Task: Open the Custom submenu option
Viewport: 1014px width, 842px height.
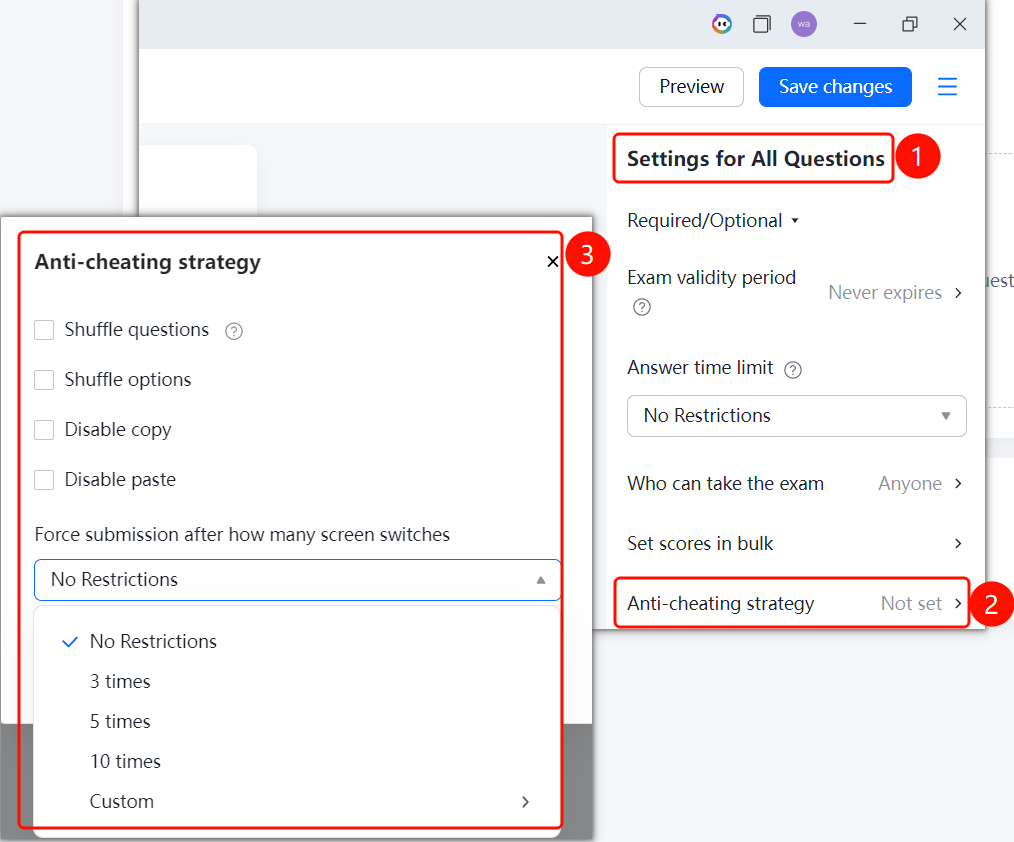Action: point(297,801)
